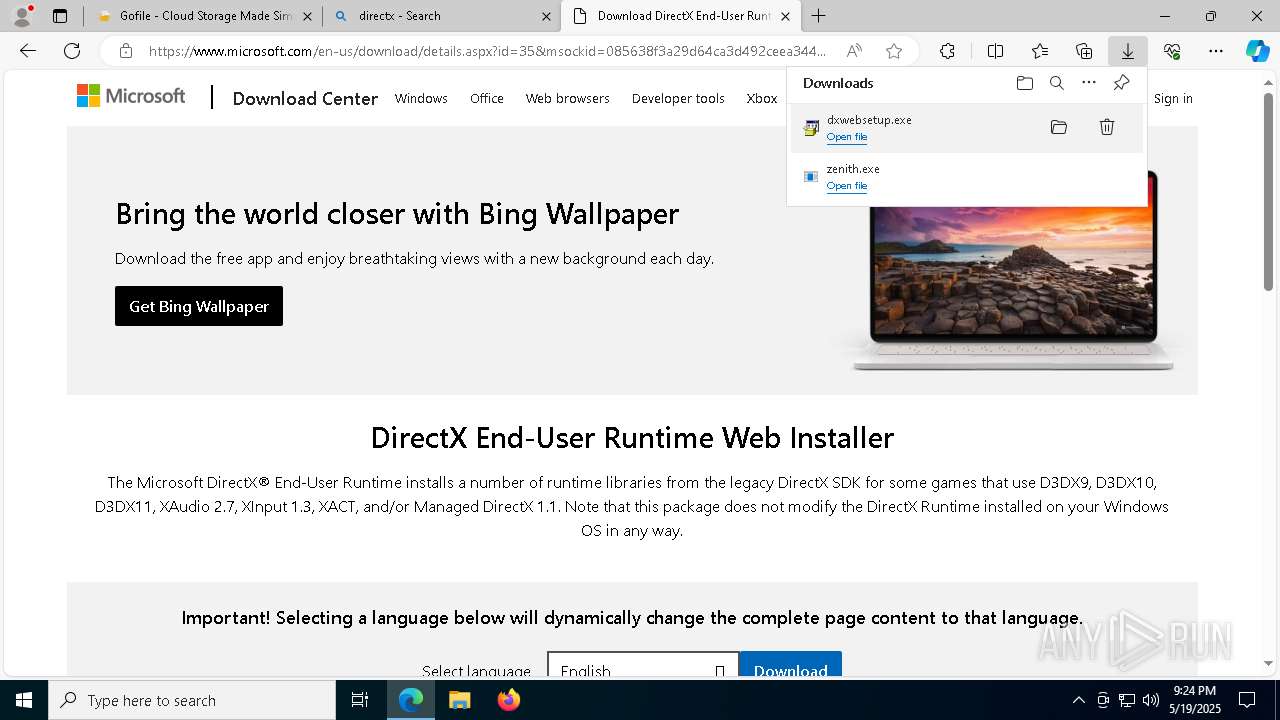The height and width of the screenshot is (720, 1280).
Task: Click Get Bing Wallpaper button
Action: 199,306
